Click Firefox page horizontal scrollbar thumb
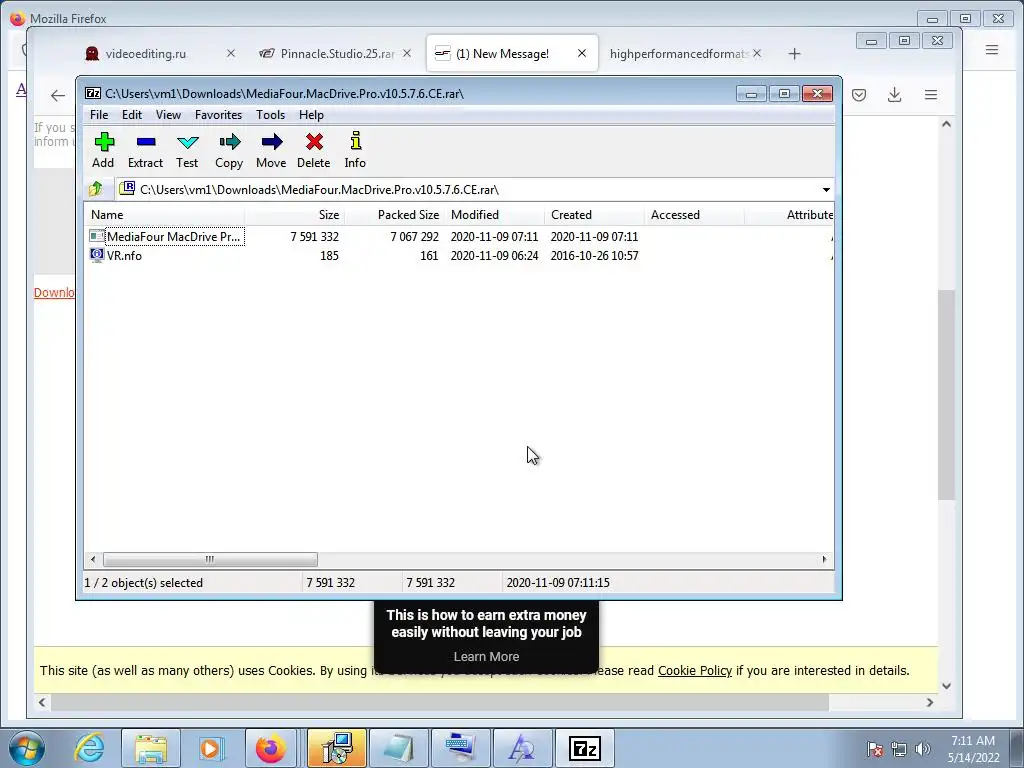 [x=440, y=703]
